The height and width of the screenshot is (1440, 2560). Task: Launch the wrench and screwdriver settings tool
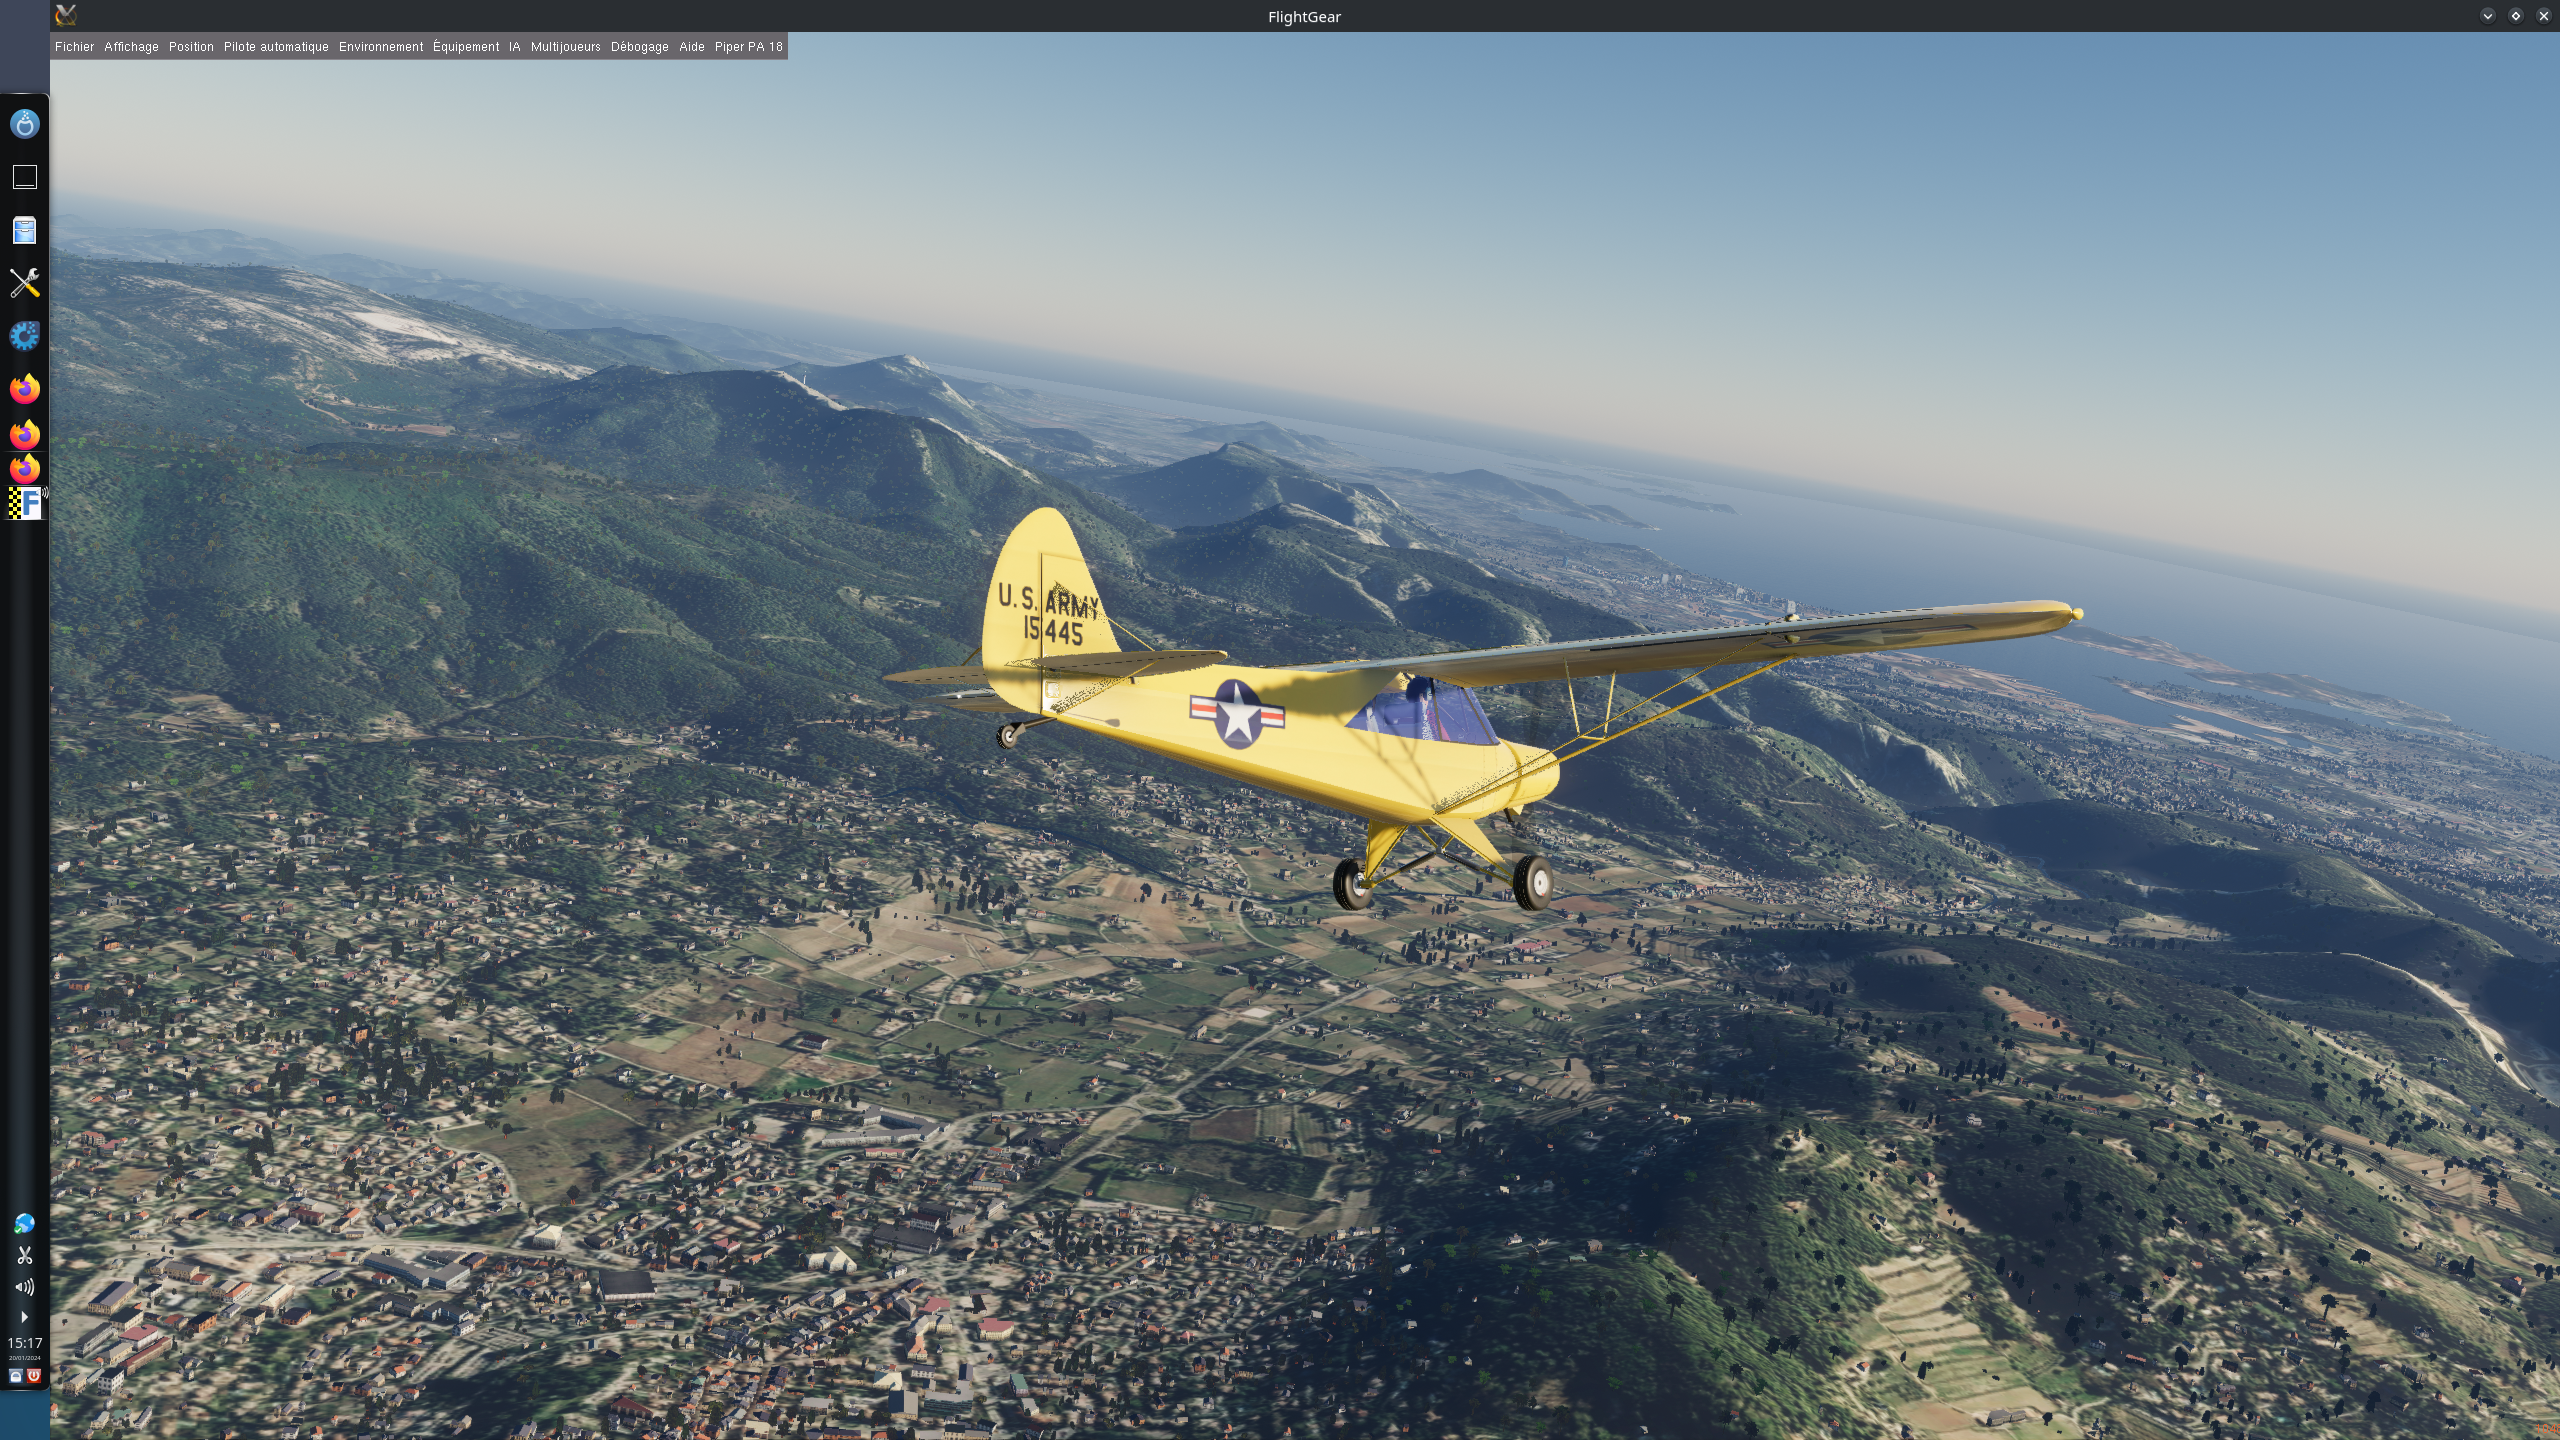tap(24, 283)
